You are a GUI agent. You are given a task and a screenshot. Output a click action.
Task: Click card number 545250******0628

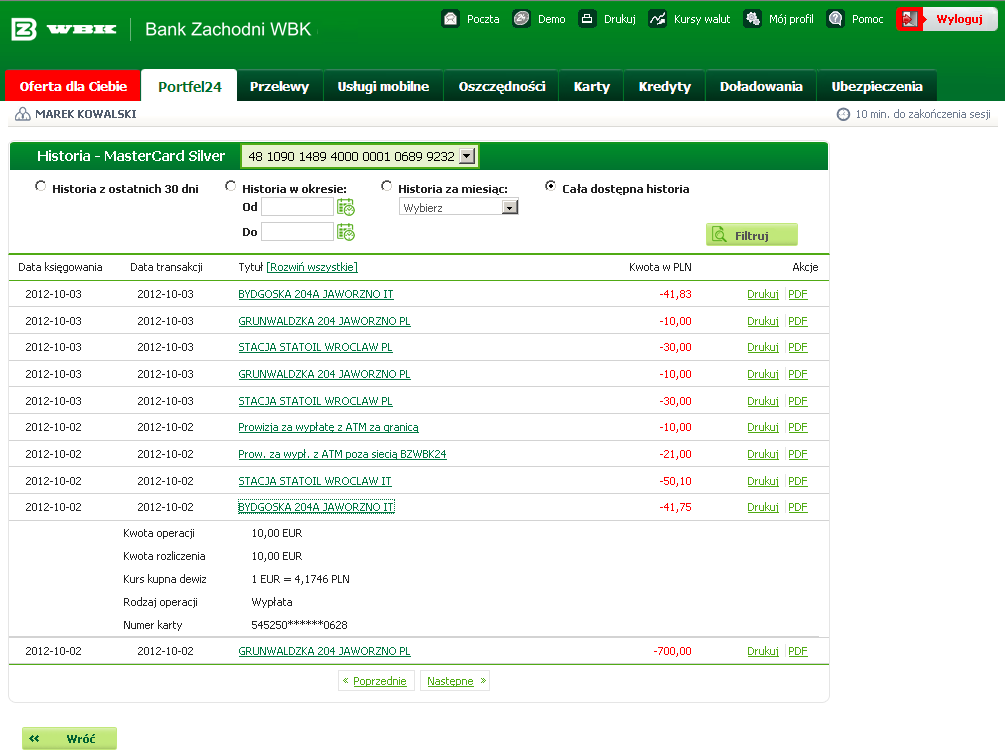[x=299, y=625]
